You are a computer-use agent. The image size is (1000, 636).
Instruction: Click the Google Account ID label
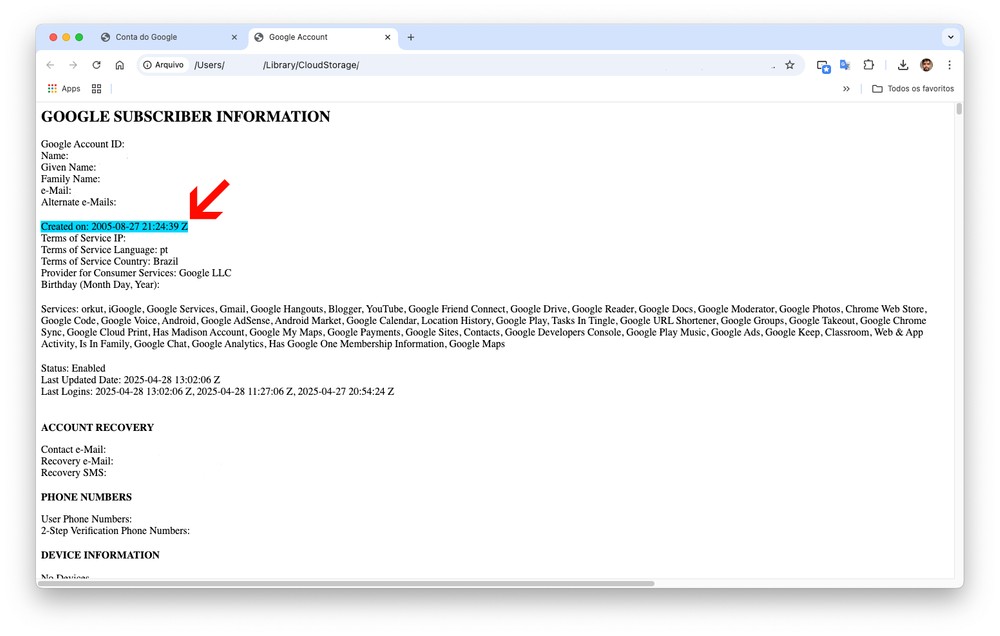(82, 144)
